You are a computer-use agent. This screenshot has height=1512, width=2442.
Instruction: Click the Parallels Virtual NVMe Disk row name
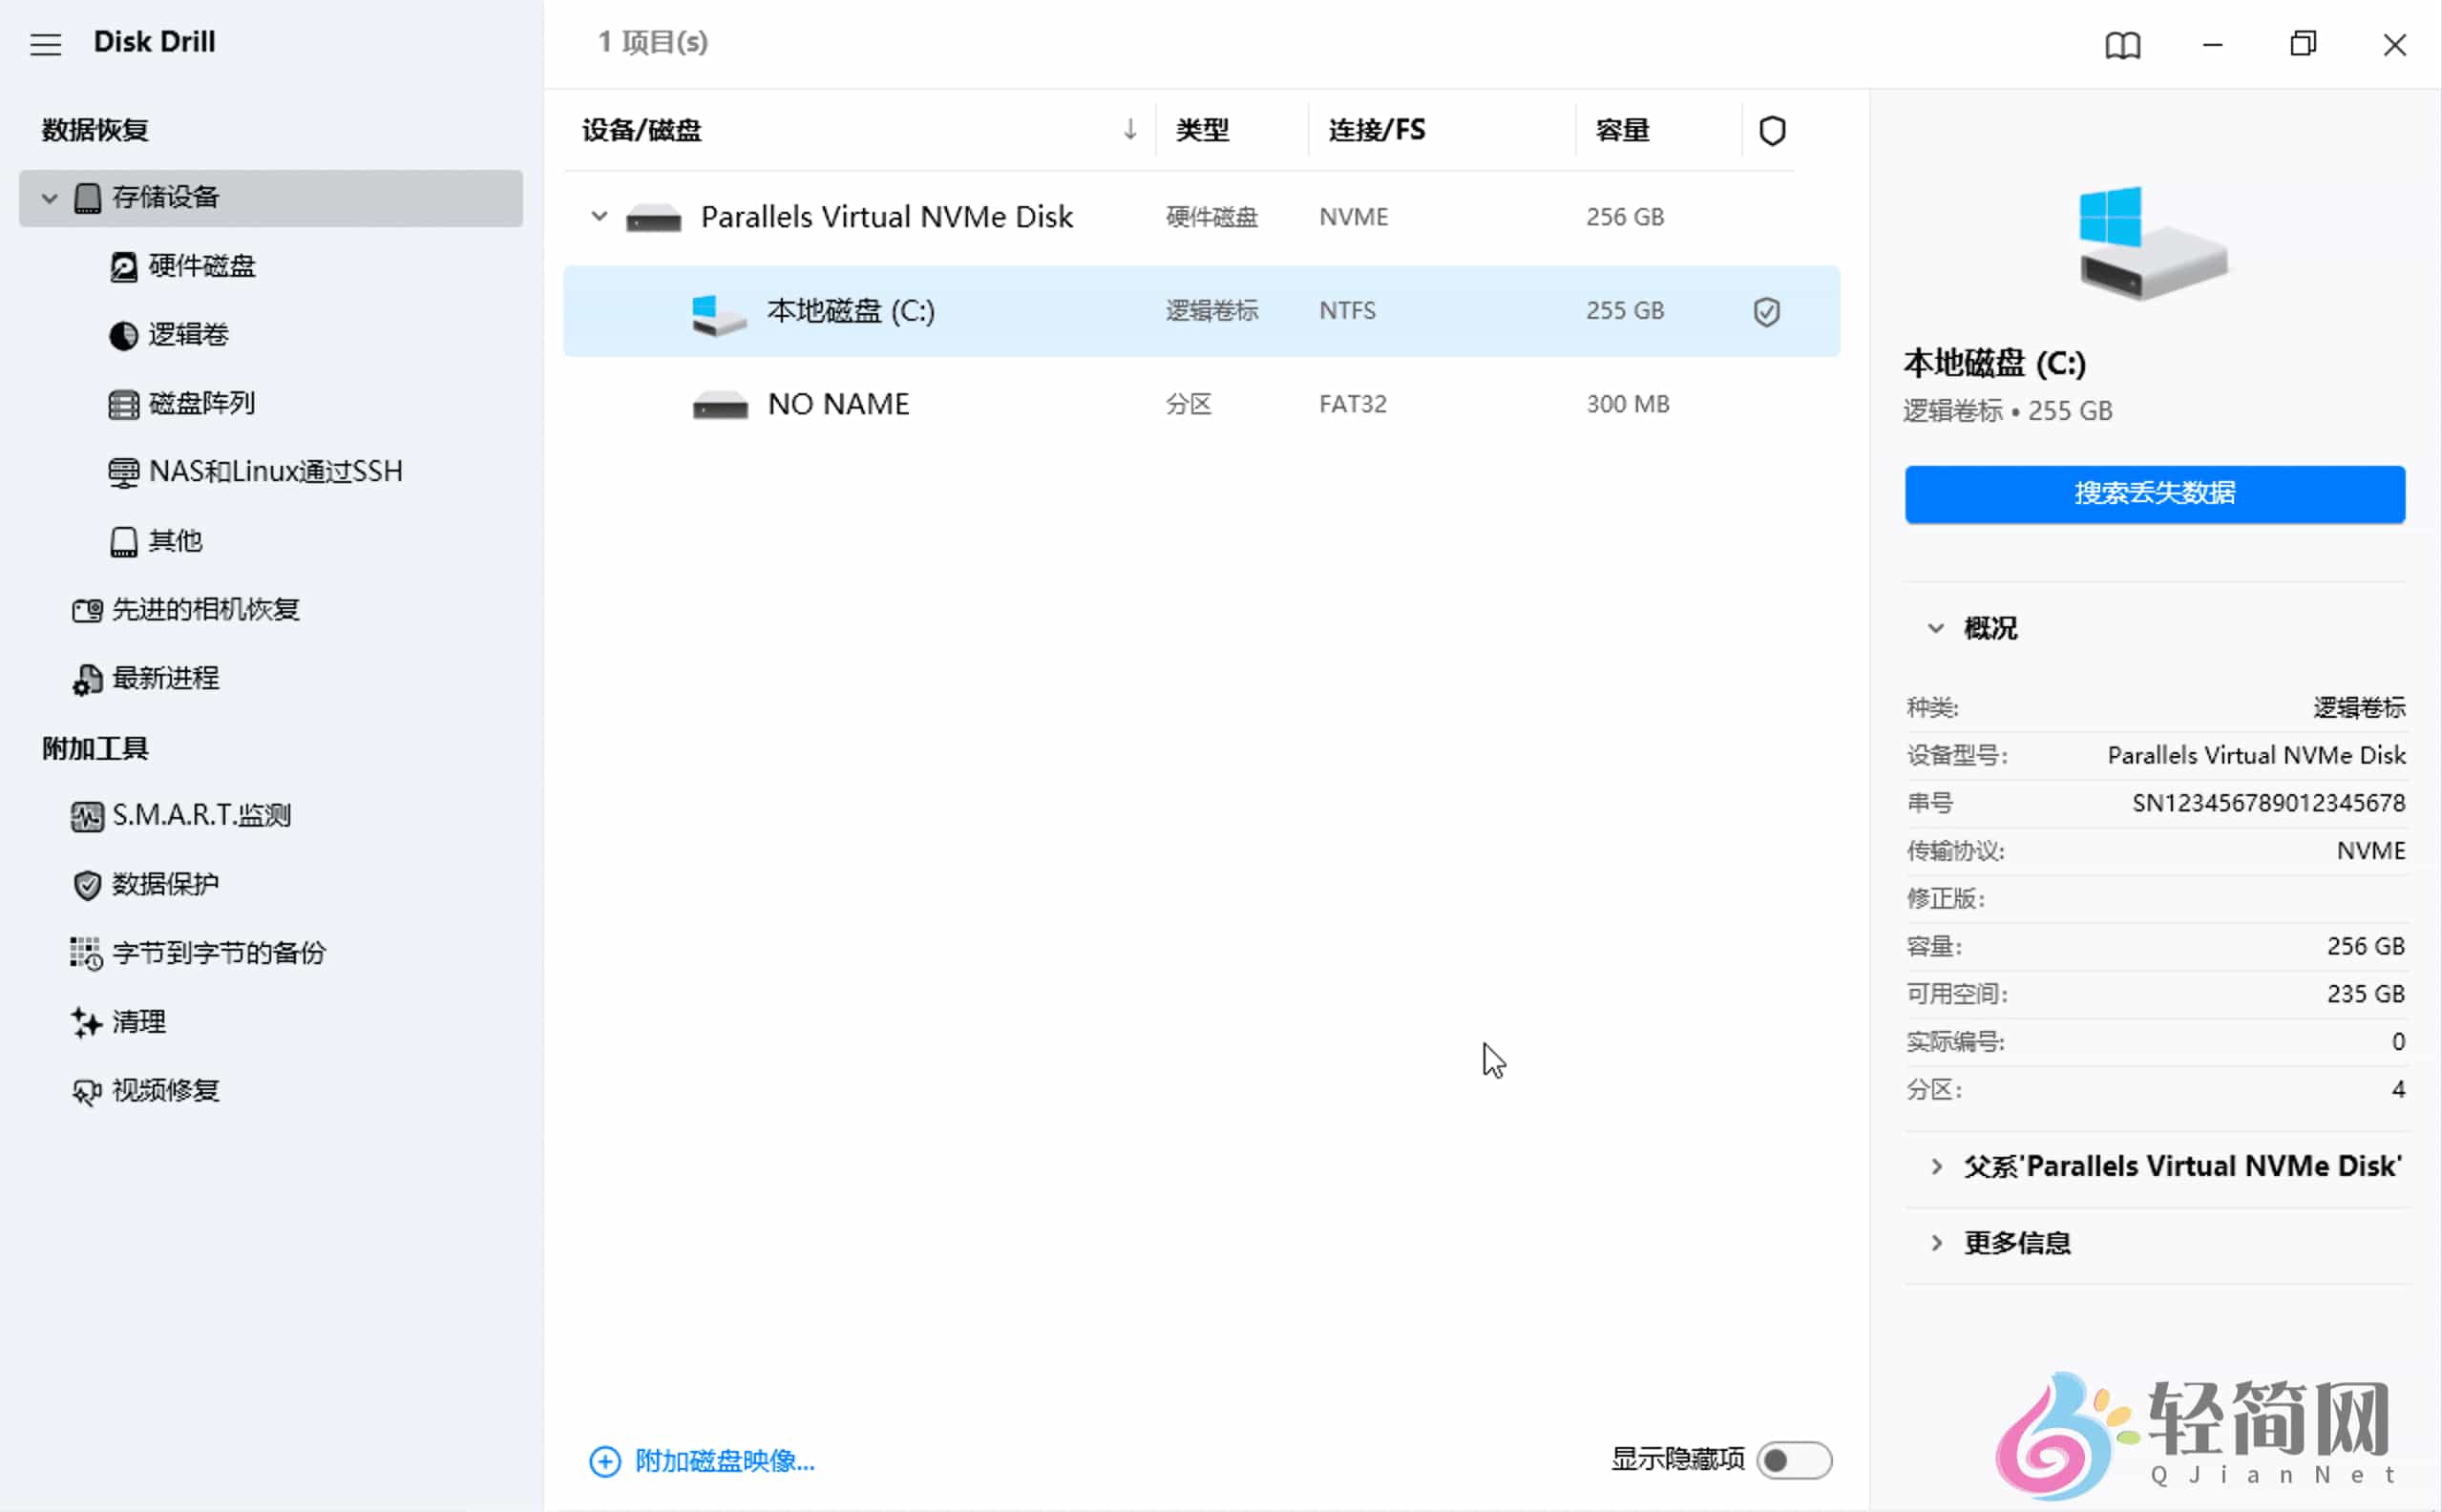click(886, 217)
